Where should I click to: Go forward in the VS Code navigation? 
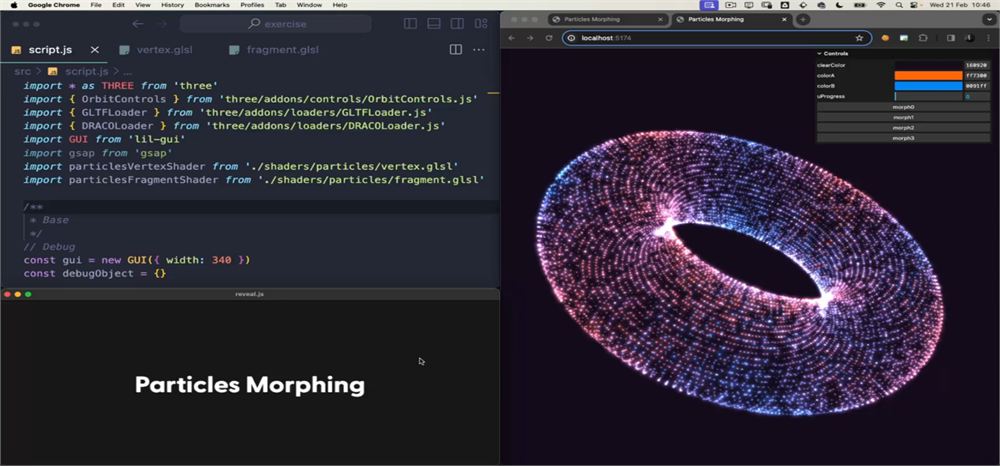click(163, 24)
